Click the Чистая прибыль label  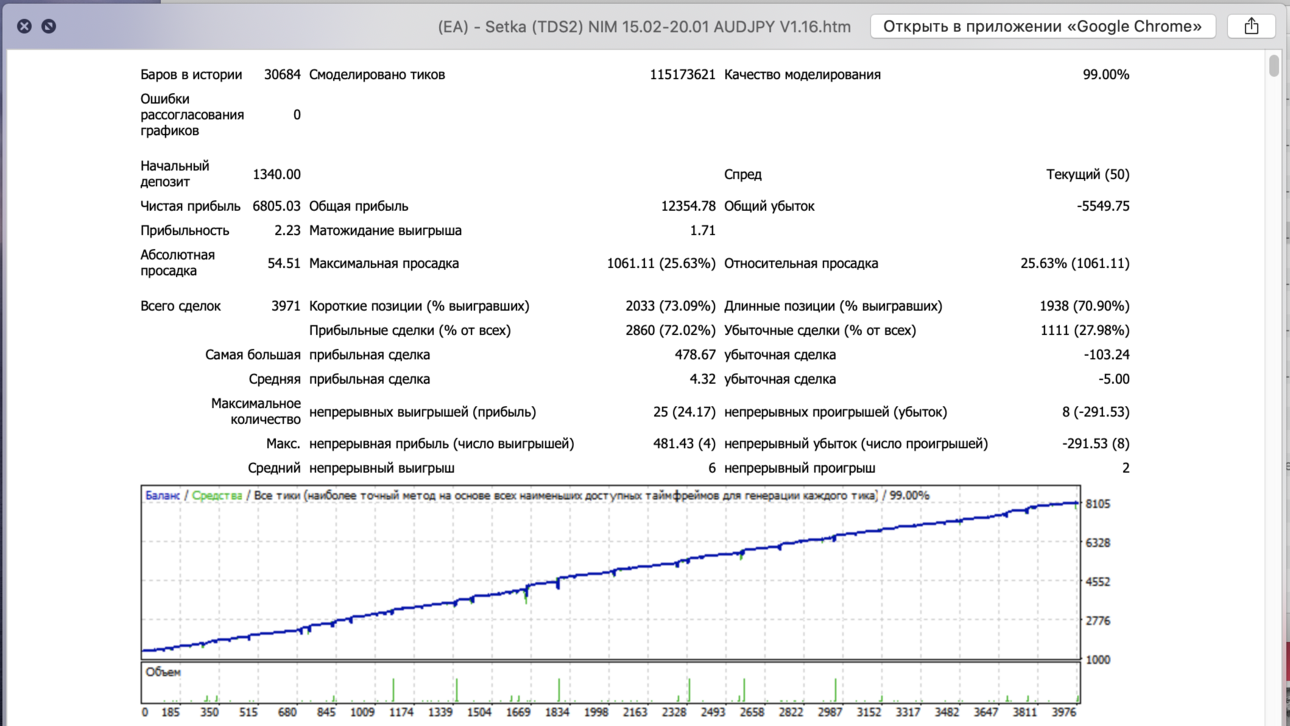tap(190, 206)
